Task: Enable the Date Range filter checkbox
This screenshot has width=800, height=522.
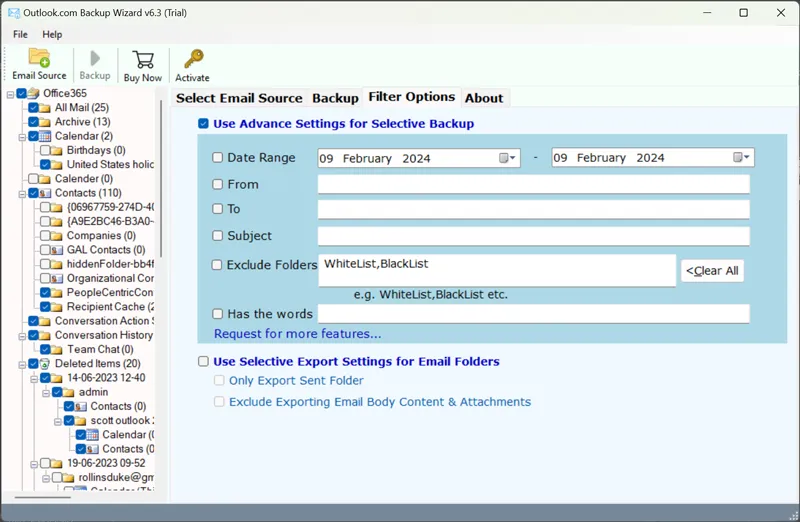Action: click(x=218, y=158)
